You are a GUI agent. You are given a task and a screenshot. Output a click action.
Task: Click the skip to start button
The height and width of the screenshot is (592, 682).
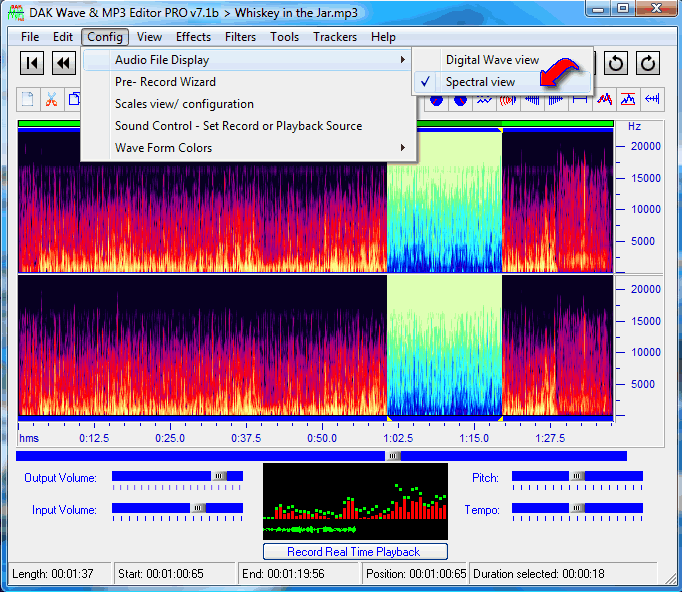pyautogui.click(x=33, y=63)
